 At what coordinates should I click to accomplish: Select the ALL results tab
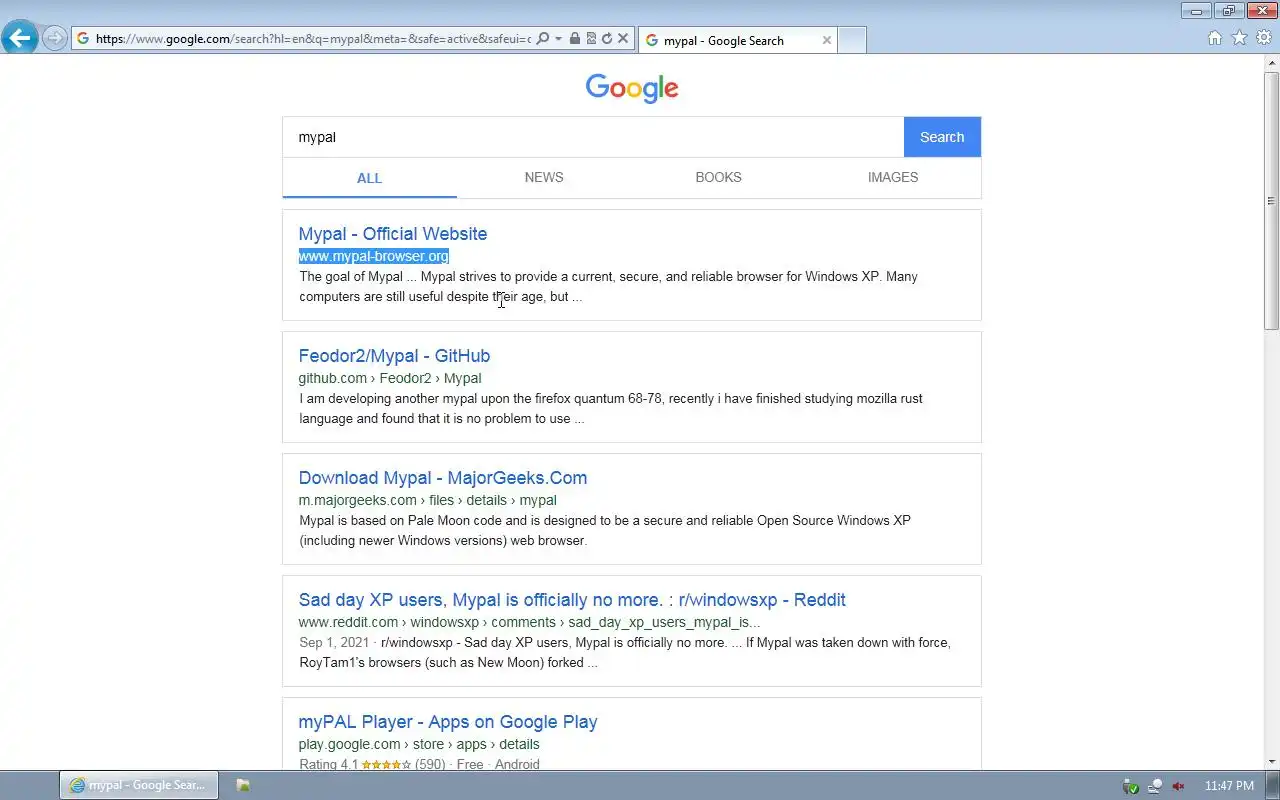(x=369, y=178)
